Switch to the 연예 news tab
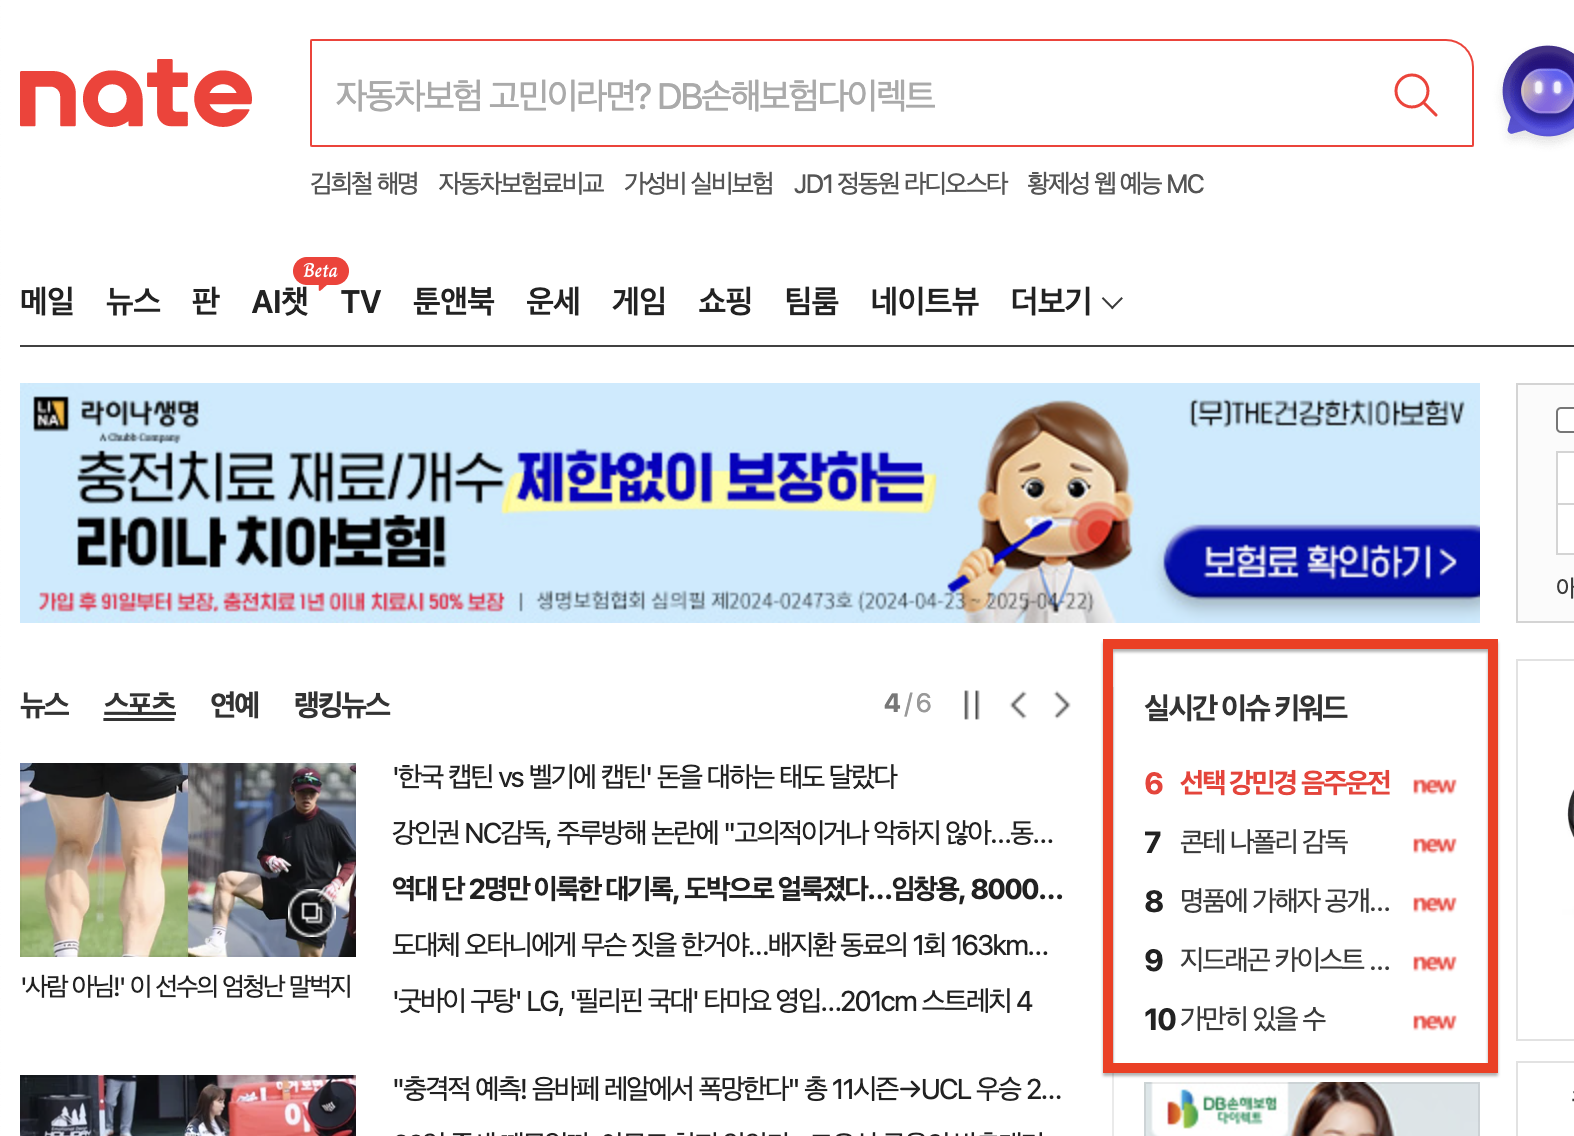Screen dimensions: 1574x1136 click(234, 705)
